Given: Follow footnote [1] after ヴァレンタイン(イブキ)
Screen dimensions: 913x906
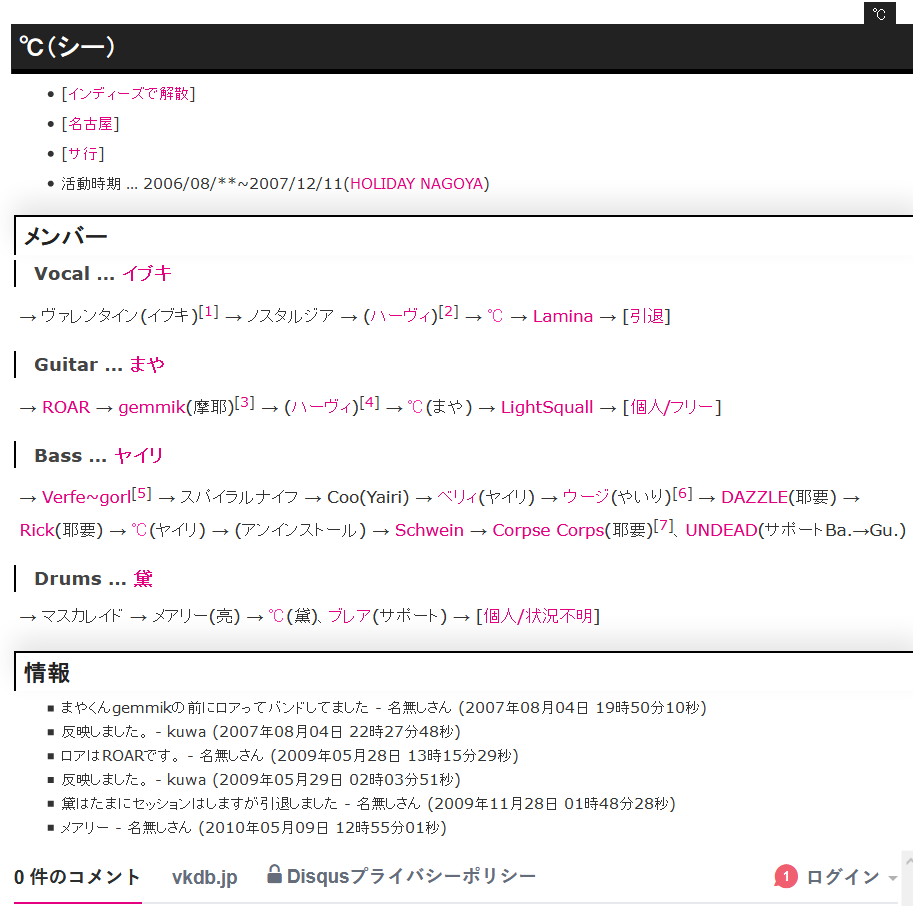Looking at the screenshot, I should coord(208,312).
